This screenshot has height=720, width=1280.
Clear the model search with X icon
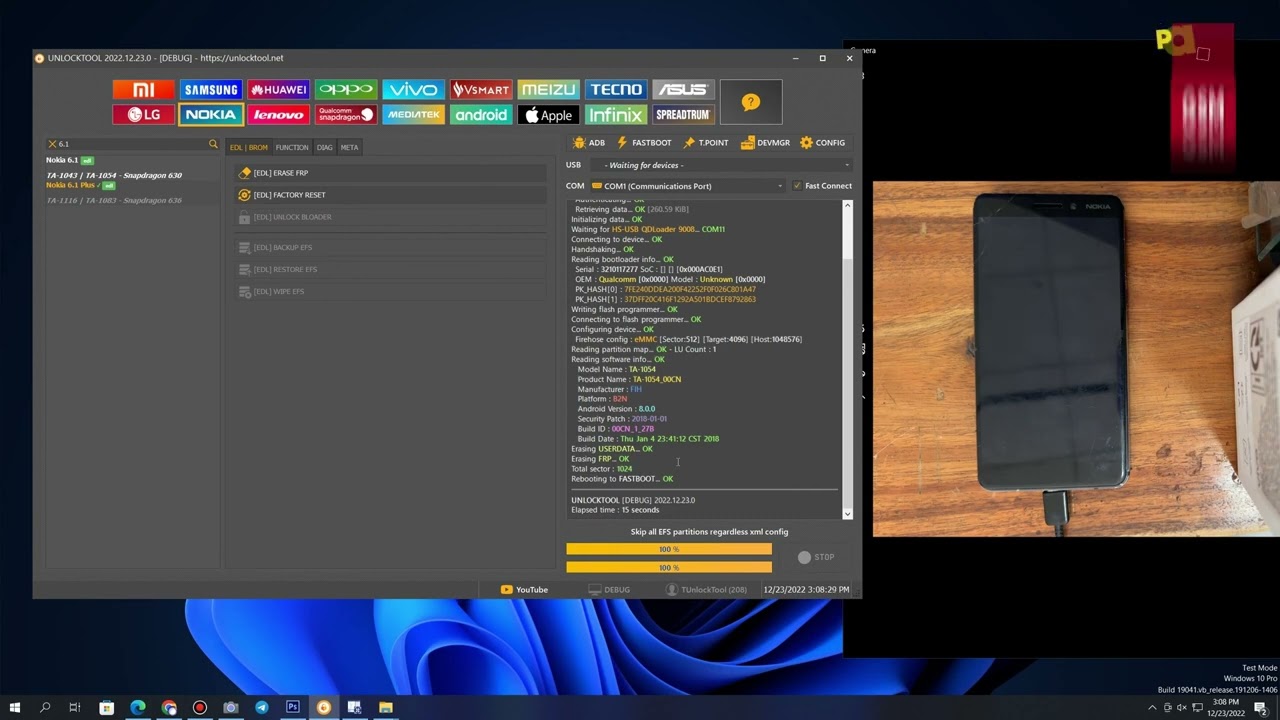pyautogui.click(x=52, y=144)
